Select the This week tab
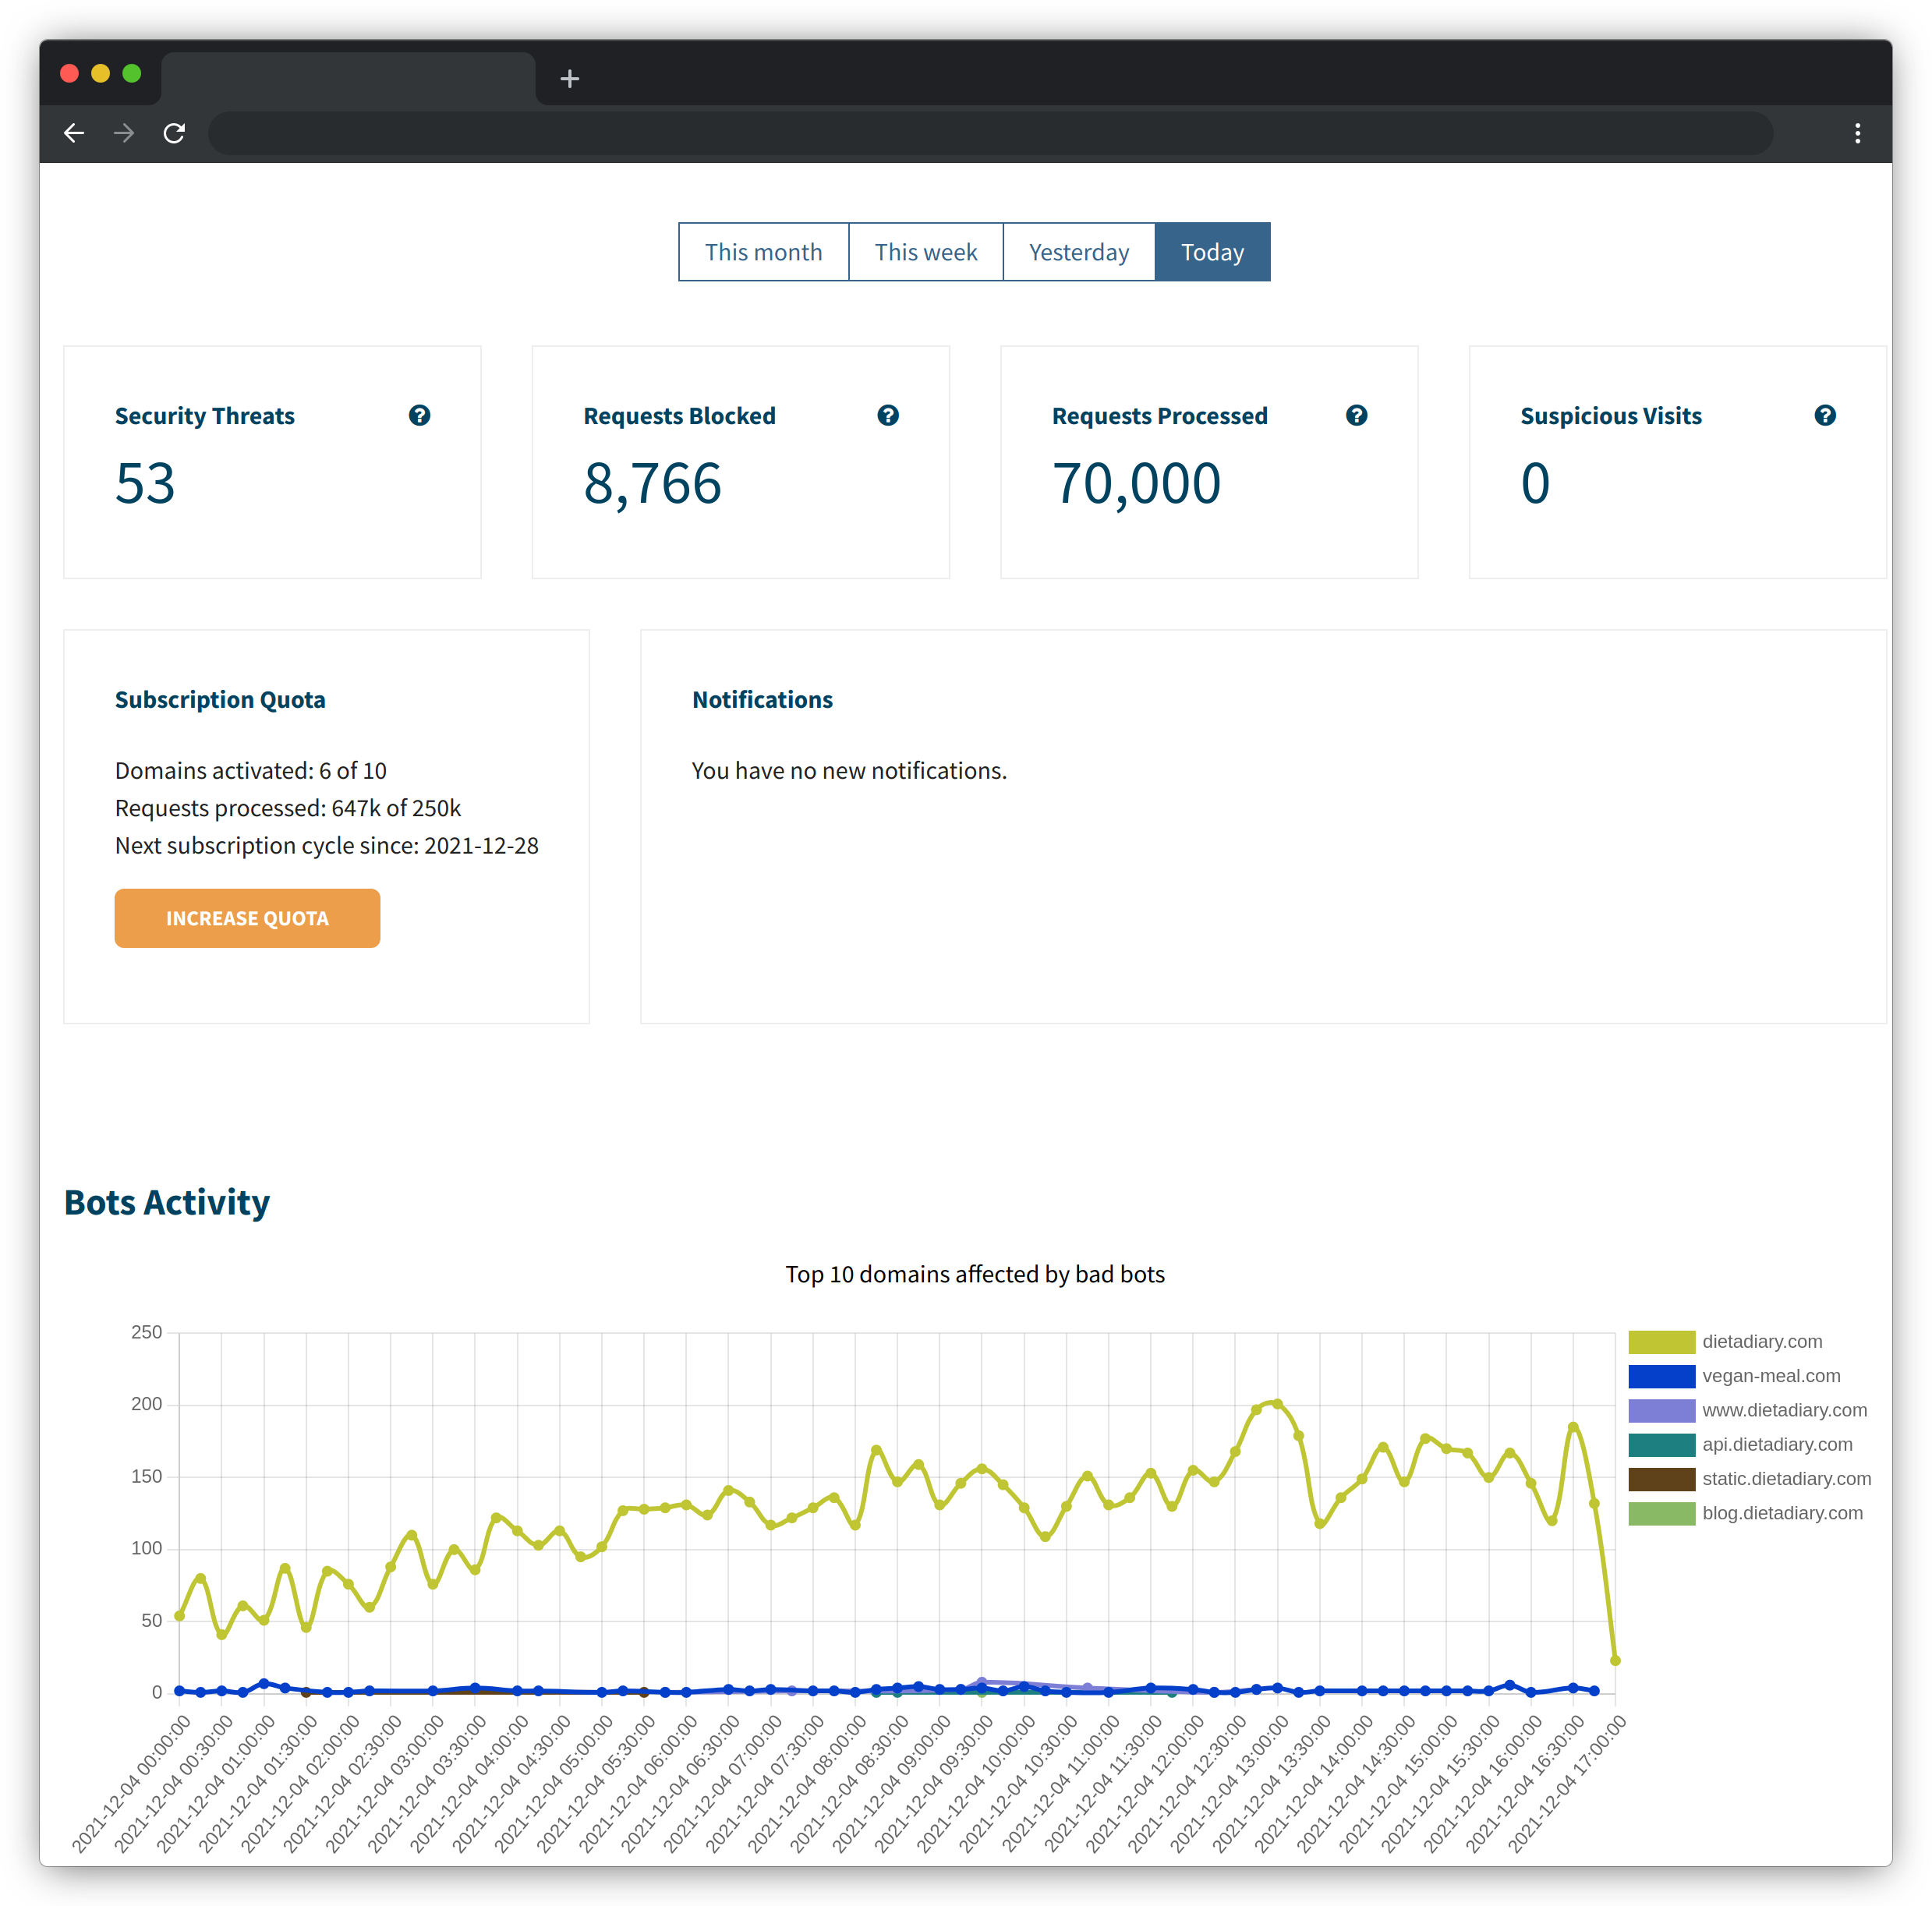The width and height of the screenshot is (1932, 1906). tap(925, 252)
